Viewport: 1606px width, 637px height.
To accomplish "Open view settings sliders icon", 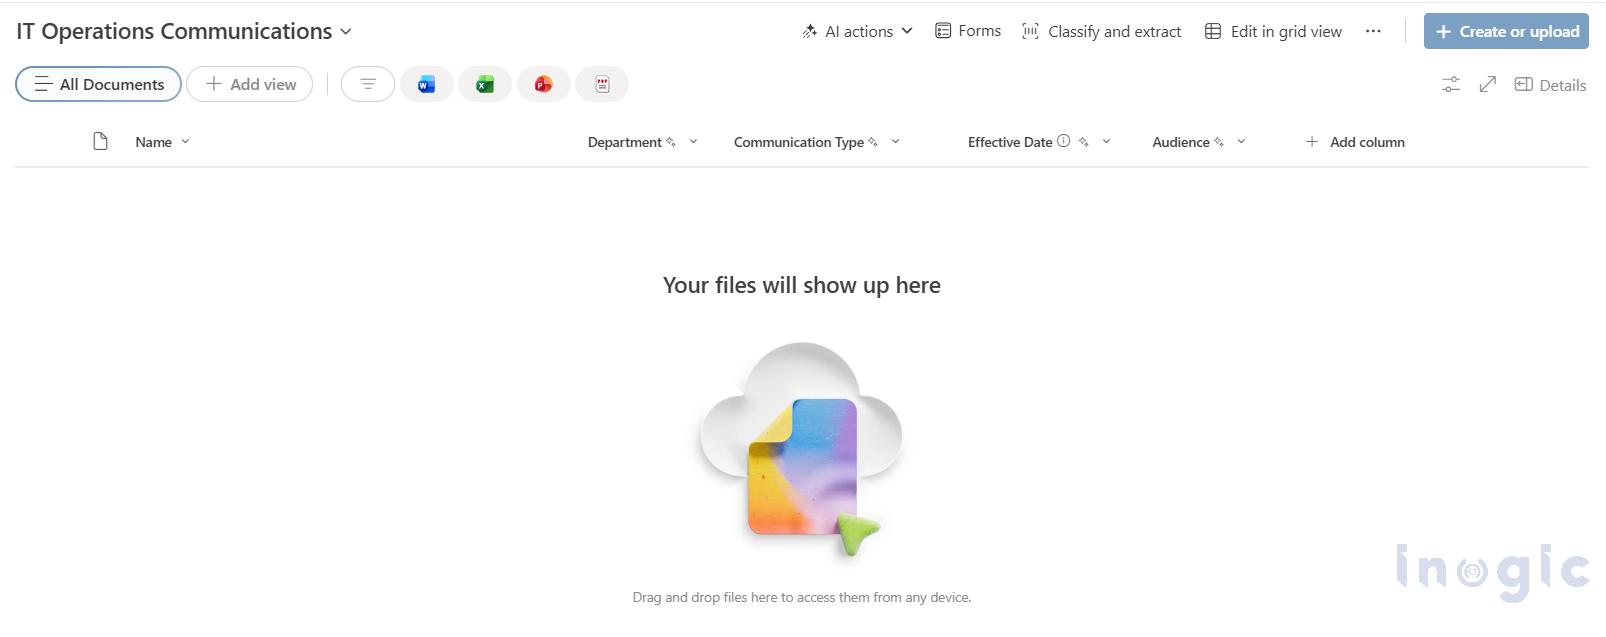I will pos(1450,85).
